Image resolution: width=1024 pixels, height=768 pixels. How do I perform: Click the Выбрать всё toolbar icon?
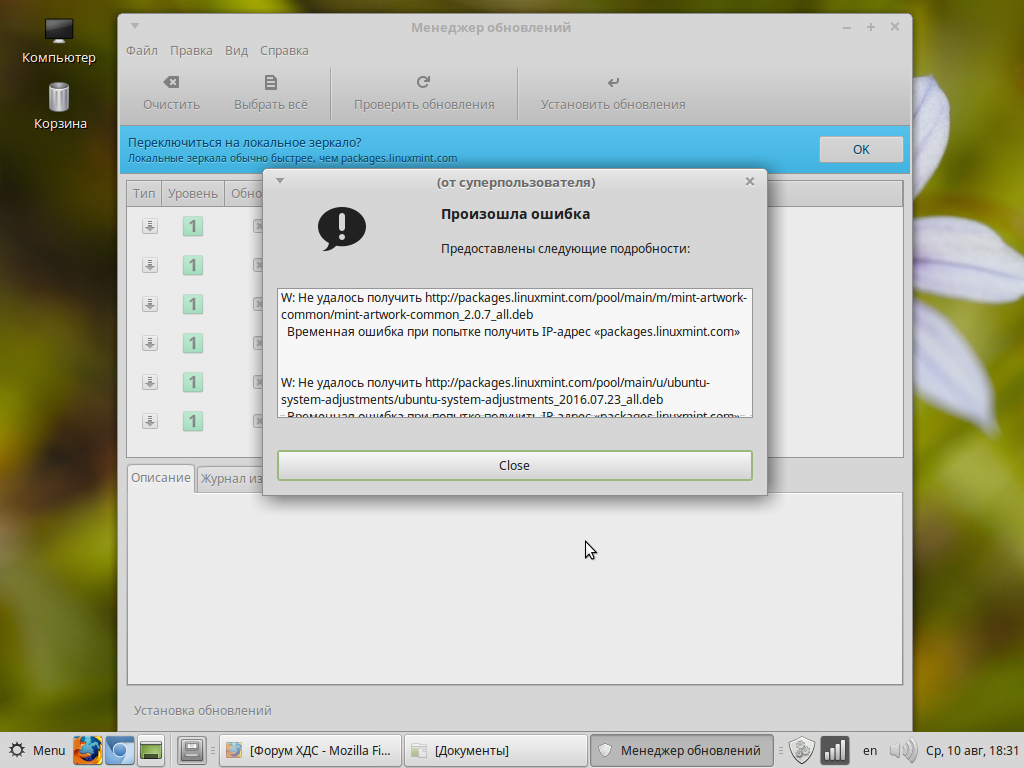270,83
